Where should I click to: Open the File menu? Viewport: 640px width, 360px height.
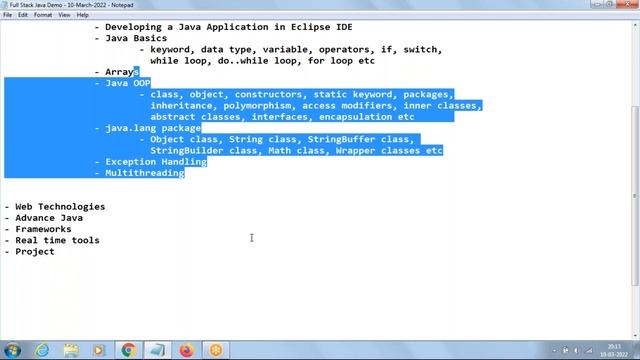tap(7, 15)
